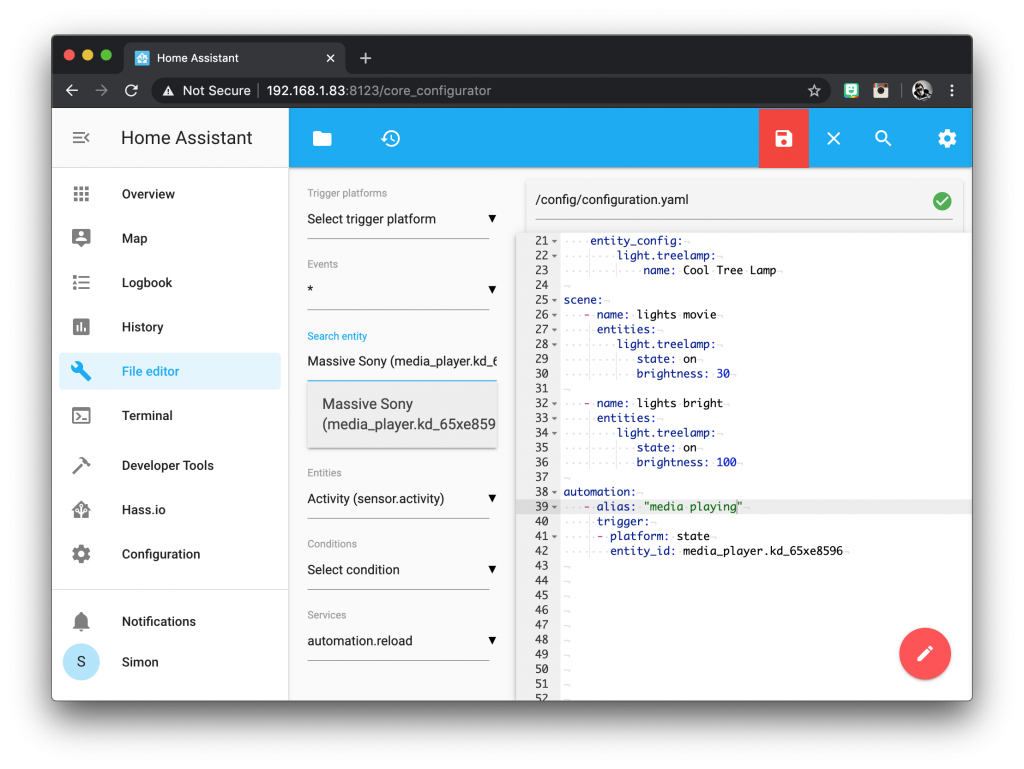Click the Overview grid icon
This screenshot has width=1024, height=769.
tap(81, 194)
